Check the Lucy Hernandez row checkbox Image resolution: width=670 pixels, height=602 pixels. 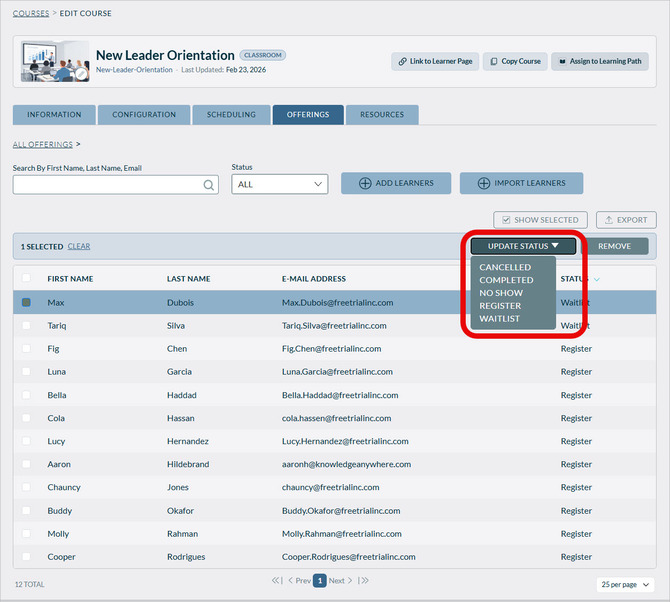[26, 441]
